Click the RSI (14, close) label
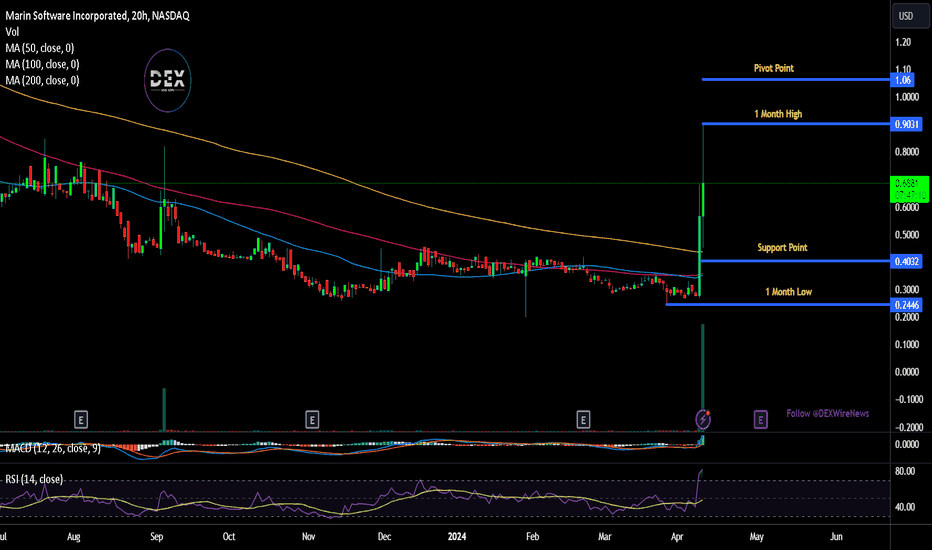The width and height of the screenshot is (932, 550). 34,479
